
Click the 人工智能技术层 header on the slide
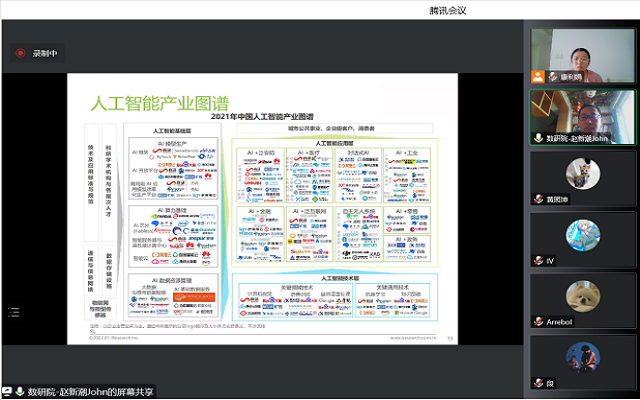[340, 278]
